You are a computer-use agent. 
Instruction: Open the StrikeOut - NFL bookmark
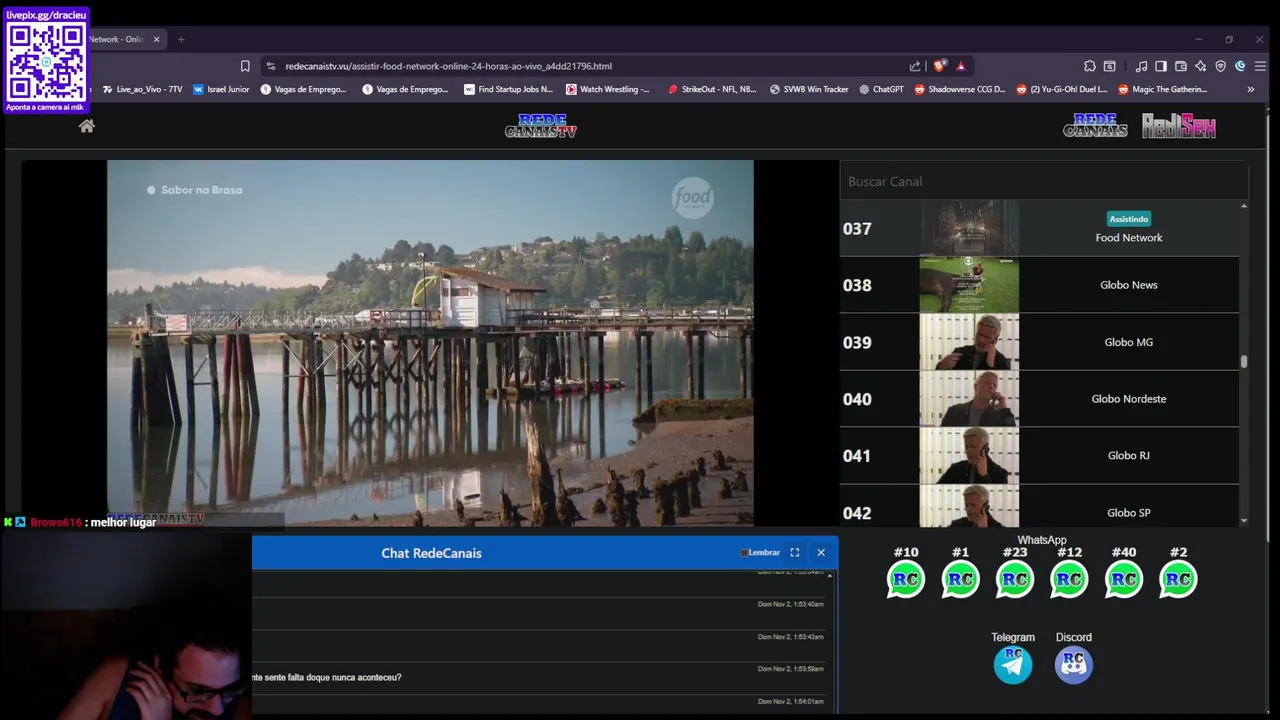point(712,89)
